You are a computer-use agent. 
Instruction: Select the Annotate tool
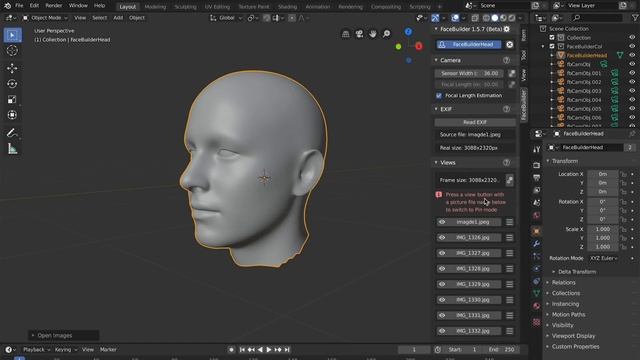[x=12, y=133]
